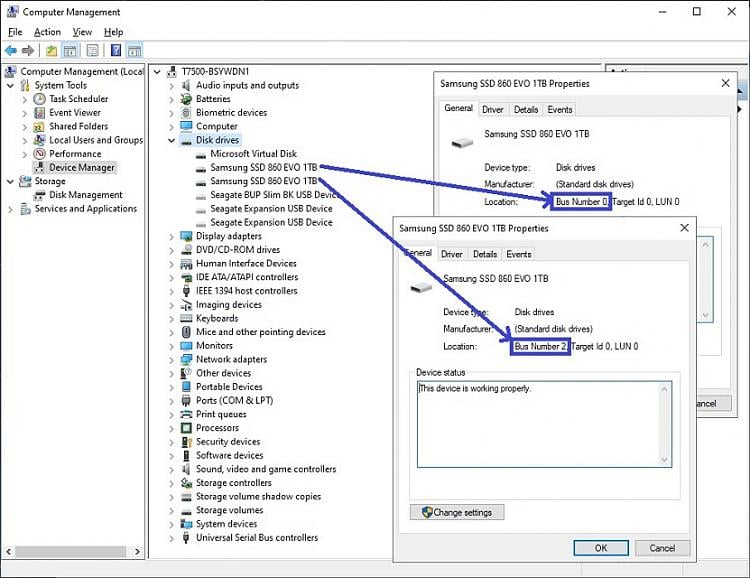
Task: Select the first Samsung SSD 860 EVO 1TB
Action: [264, 167]
